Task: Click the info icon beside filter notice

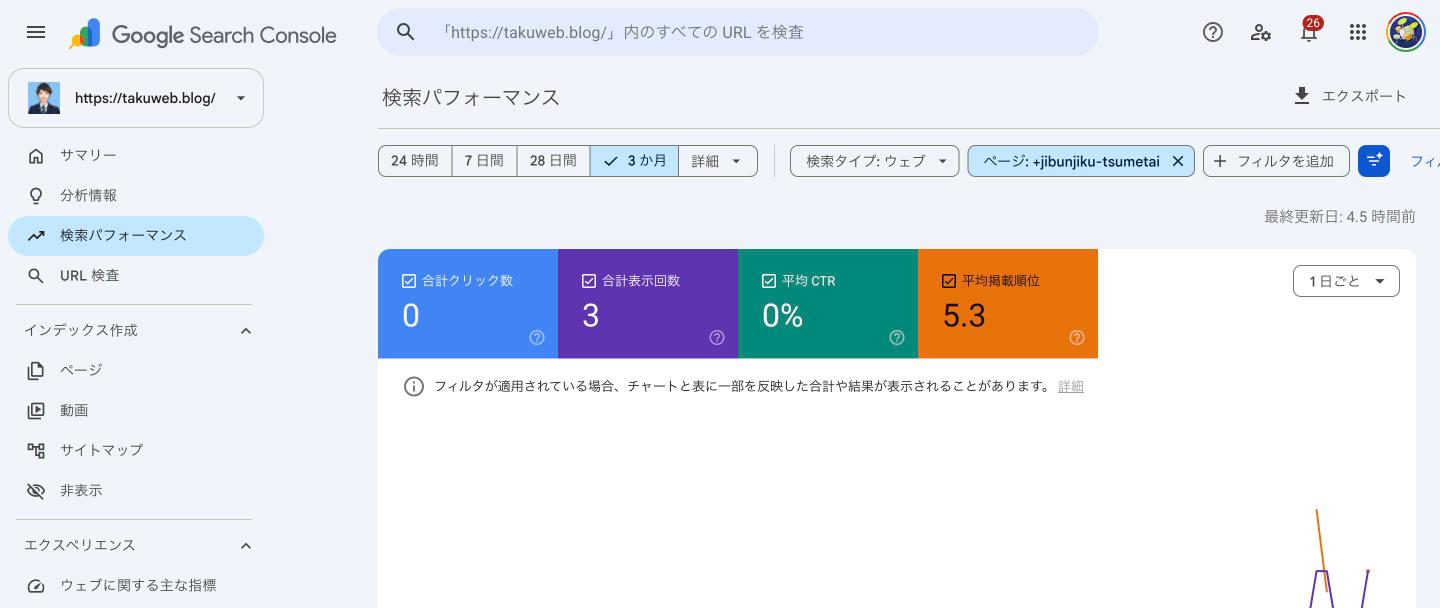Action: pos(414,386)
